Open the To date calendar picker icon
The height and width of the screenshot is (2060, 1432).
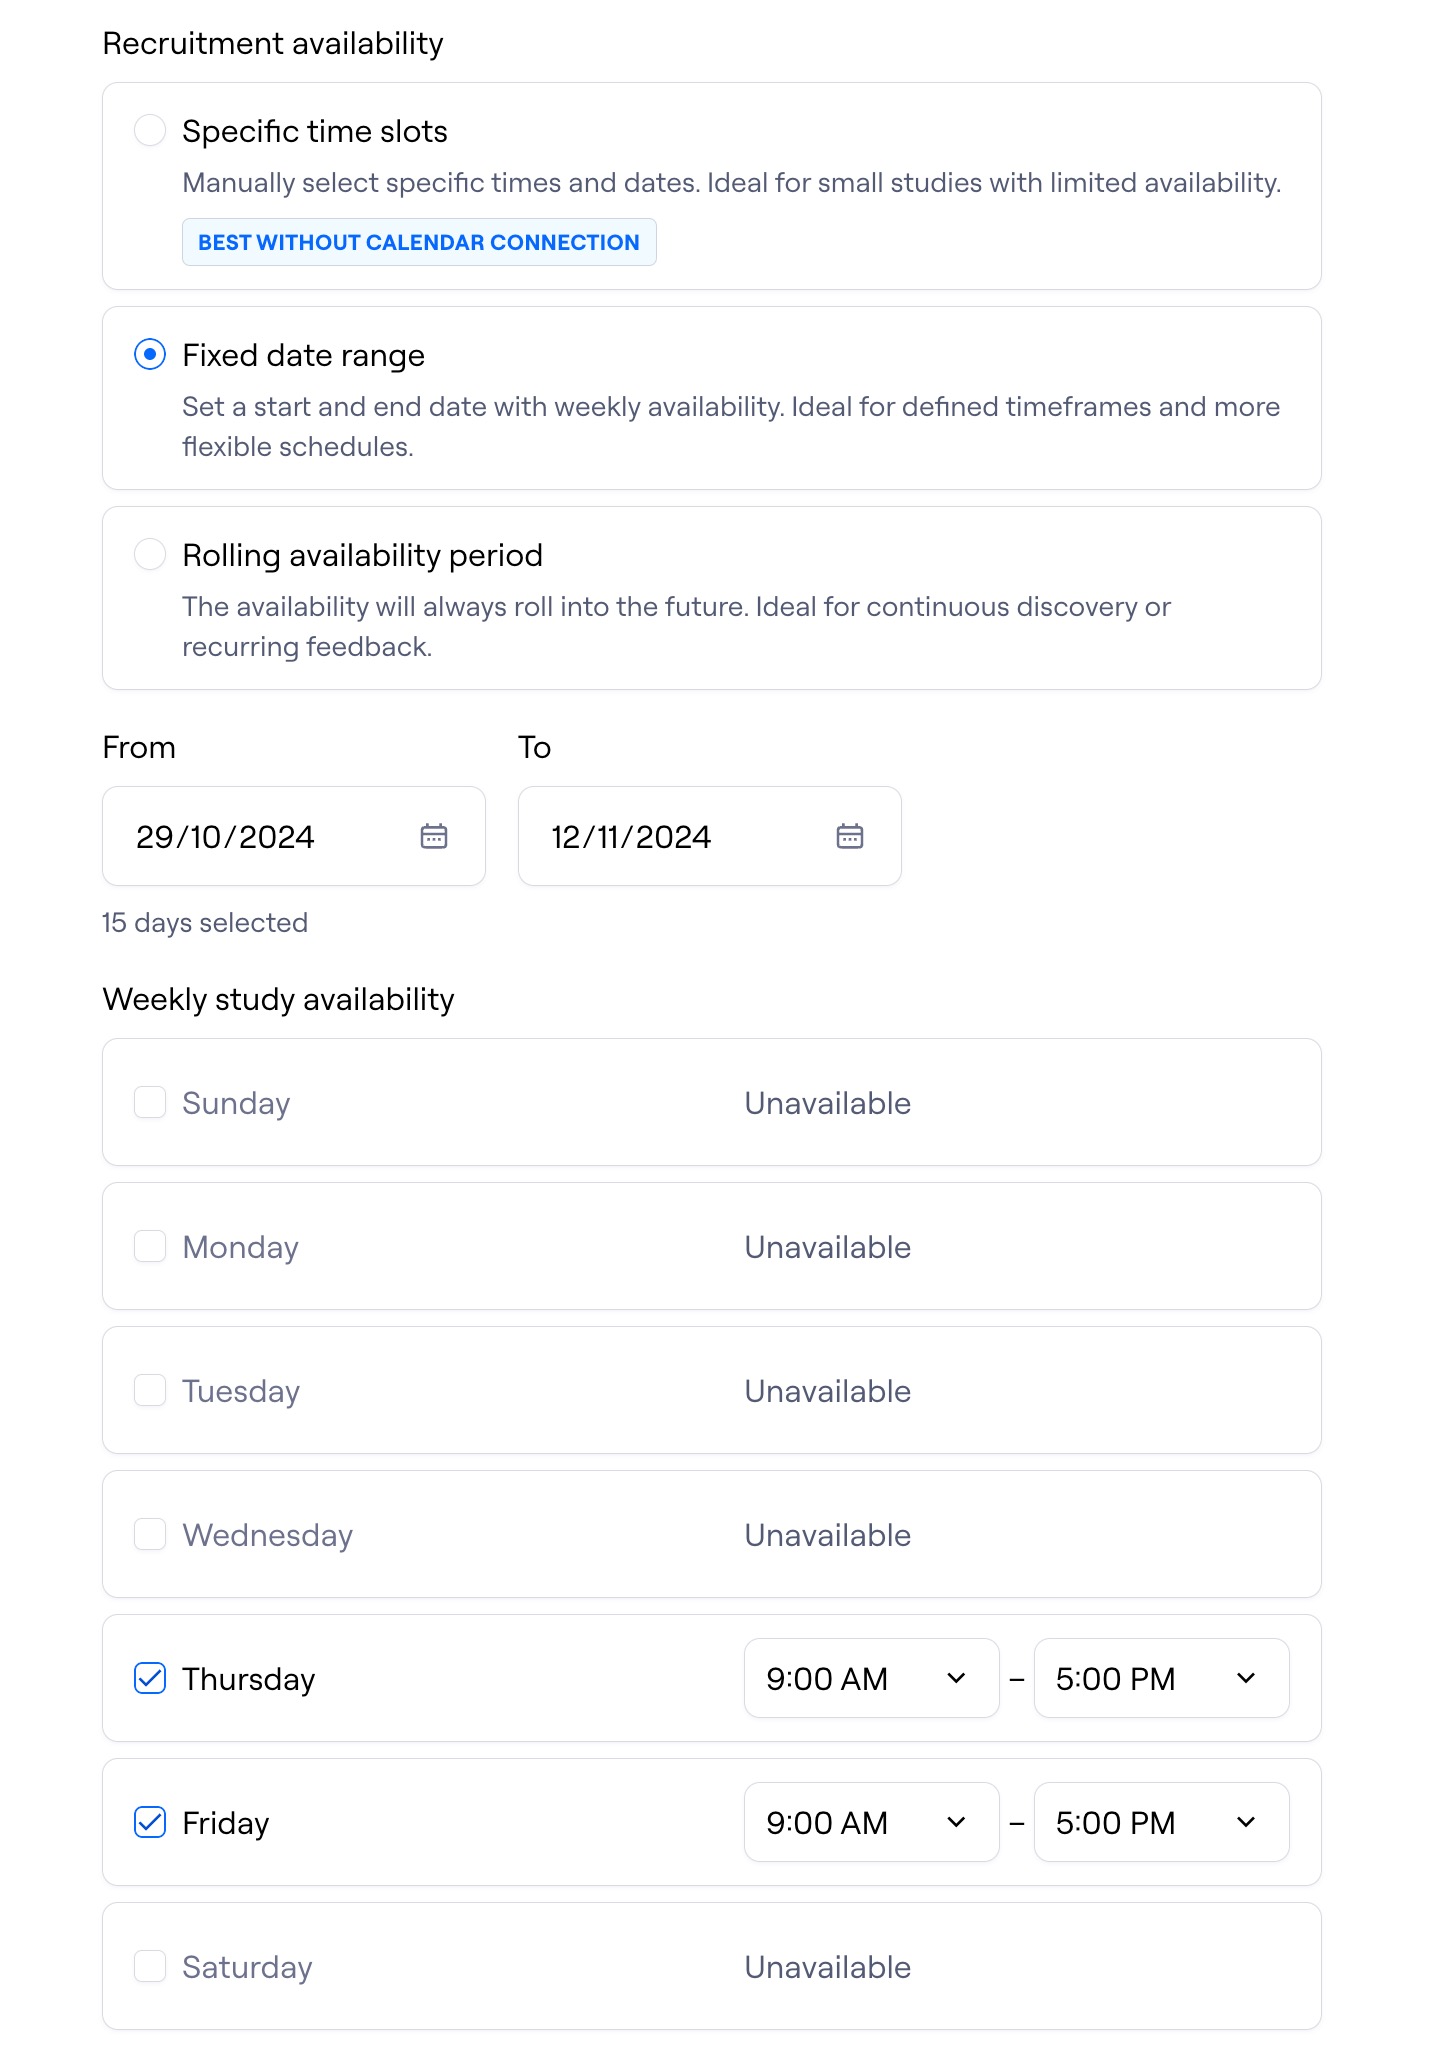coord(849,836)
